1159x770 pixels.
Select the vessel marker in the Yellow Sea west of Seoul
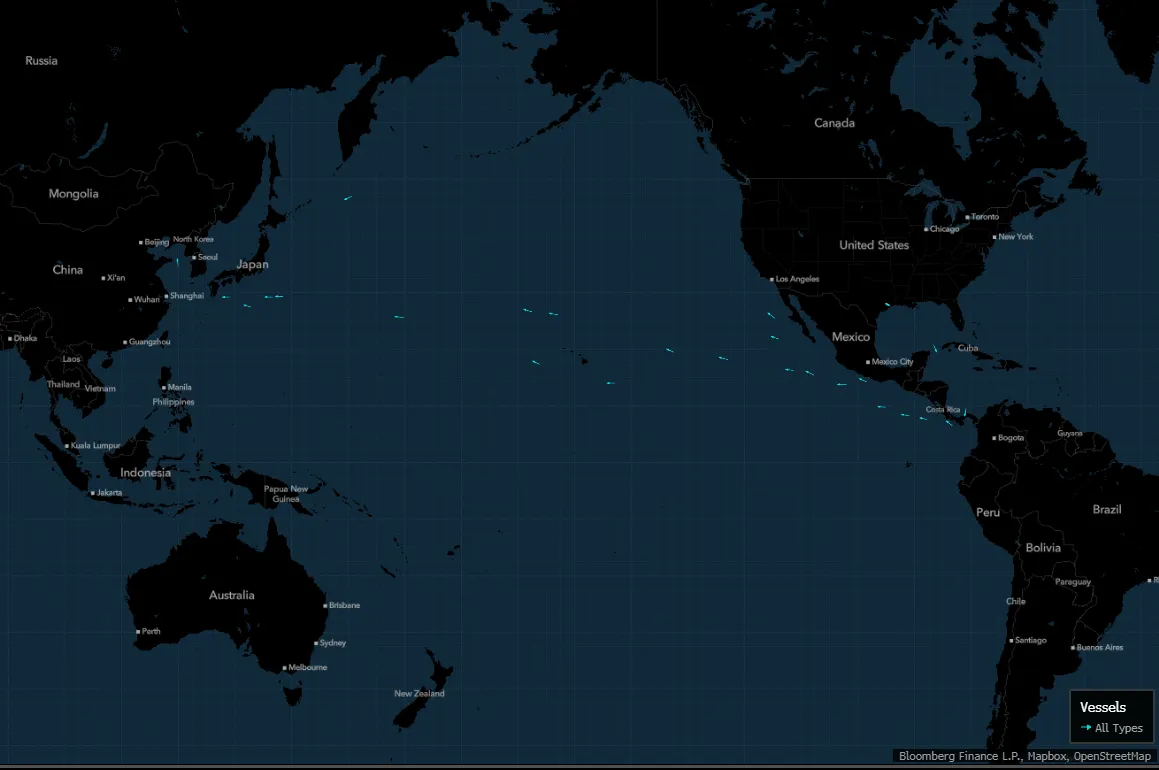(177, 262)
